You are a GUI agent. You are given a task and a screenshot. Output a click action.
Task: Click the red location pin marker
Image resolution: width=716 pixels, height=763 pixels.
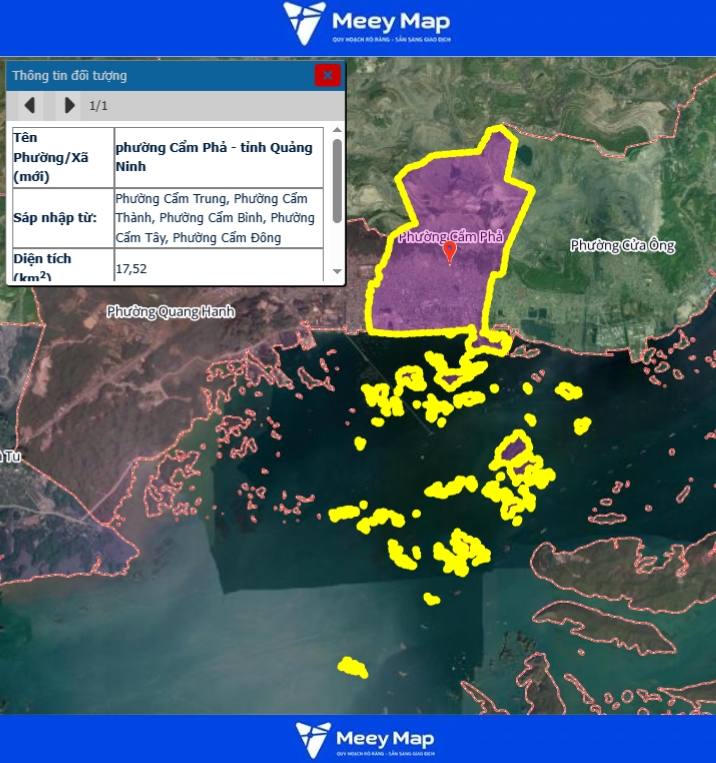450,252
